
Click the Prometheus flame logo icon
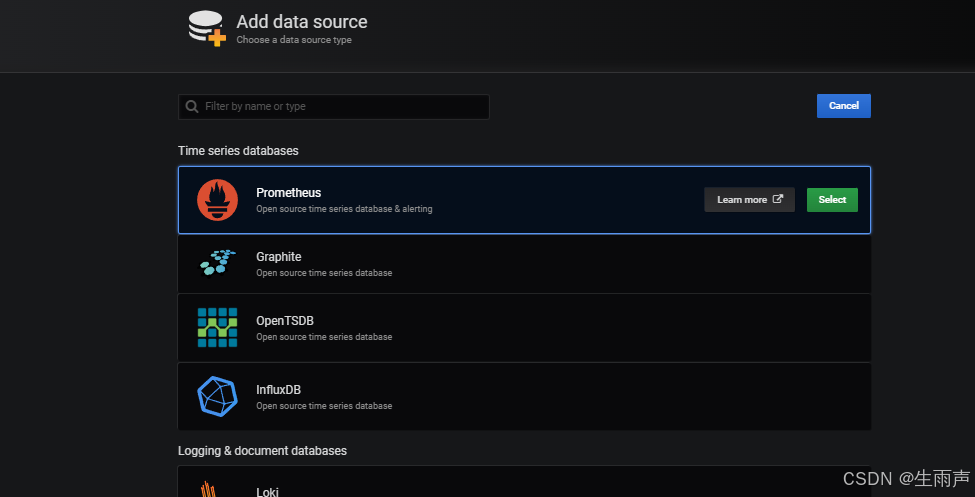[217, 200]
